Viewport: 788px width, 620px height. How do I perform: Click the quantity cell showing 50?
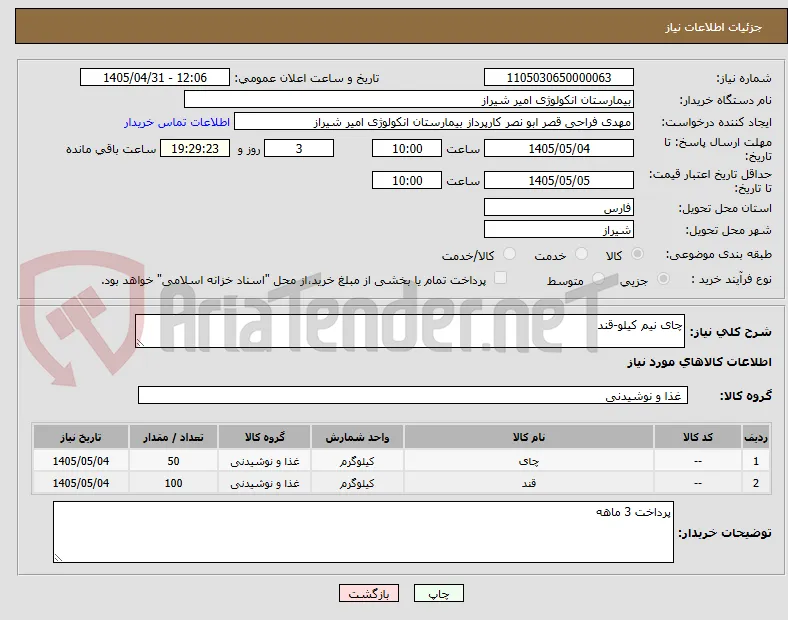[173, 461]
